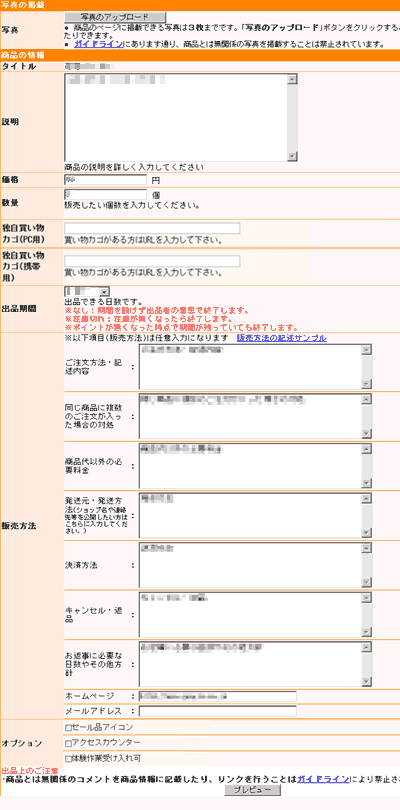This screenshot has height=810, width=400.
Task: Click up arrow of 説明 textarea scrollbar
Action: (x=293, y=80)
